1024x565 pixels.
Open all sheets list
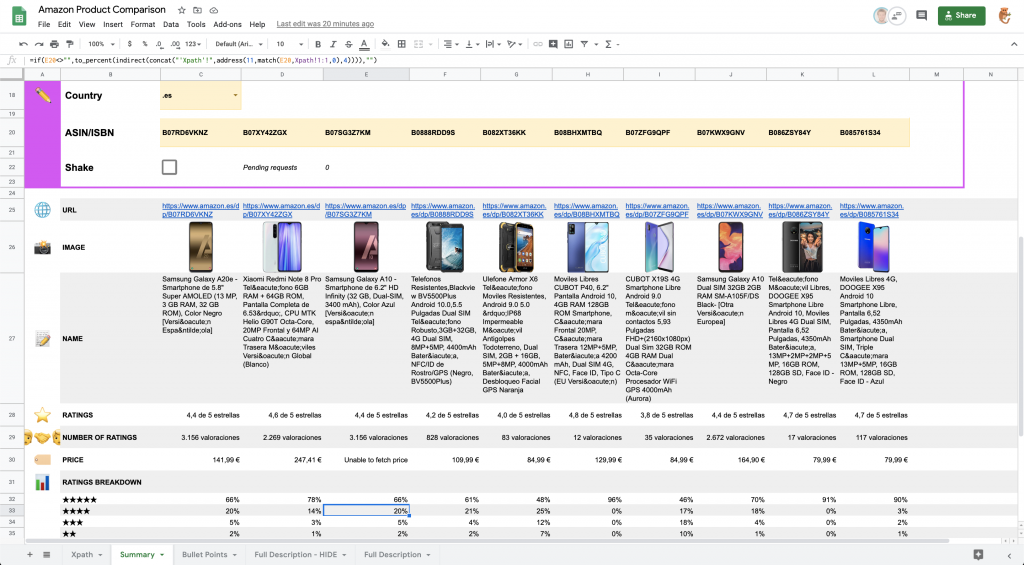[46, 555]
